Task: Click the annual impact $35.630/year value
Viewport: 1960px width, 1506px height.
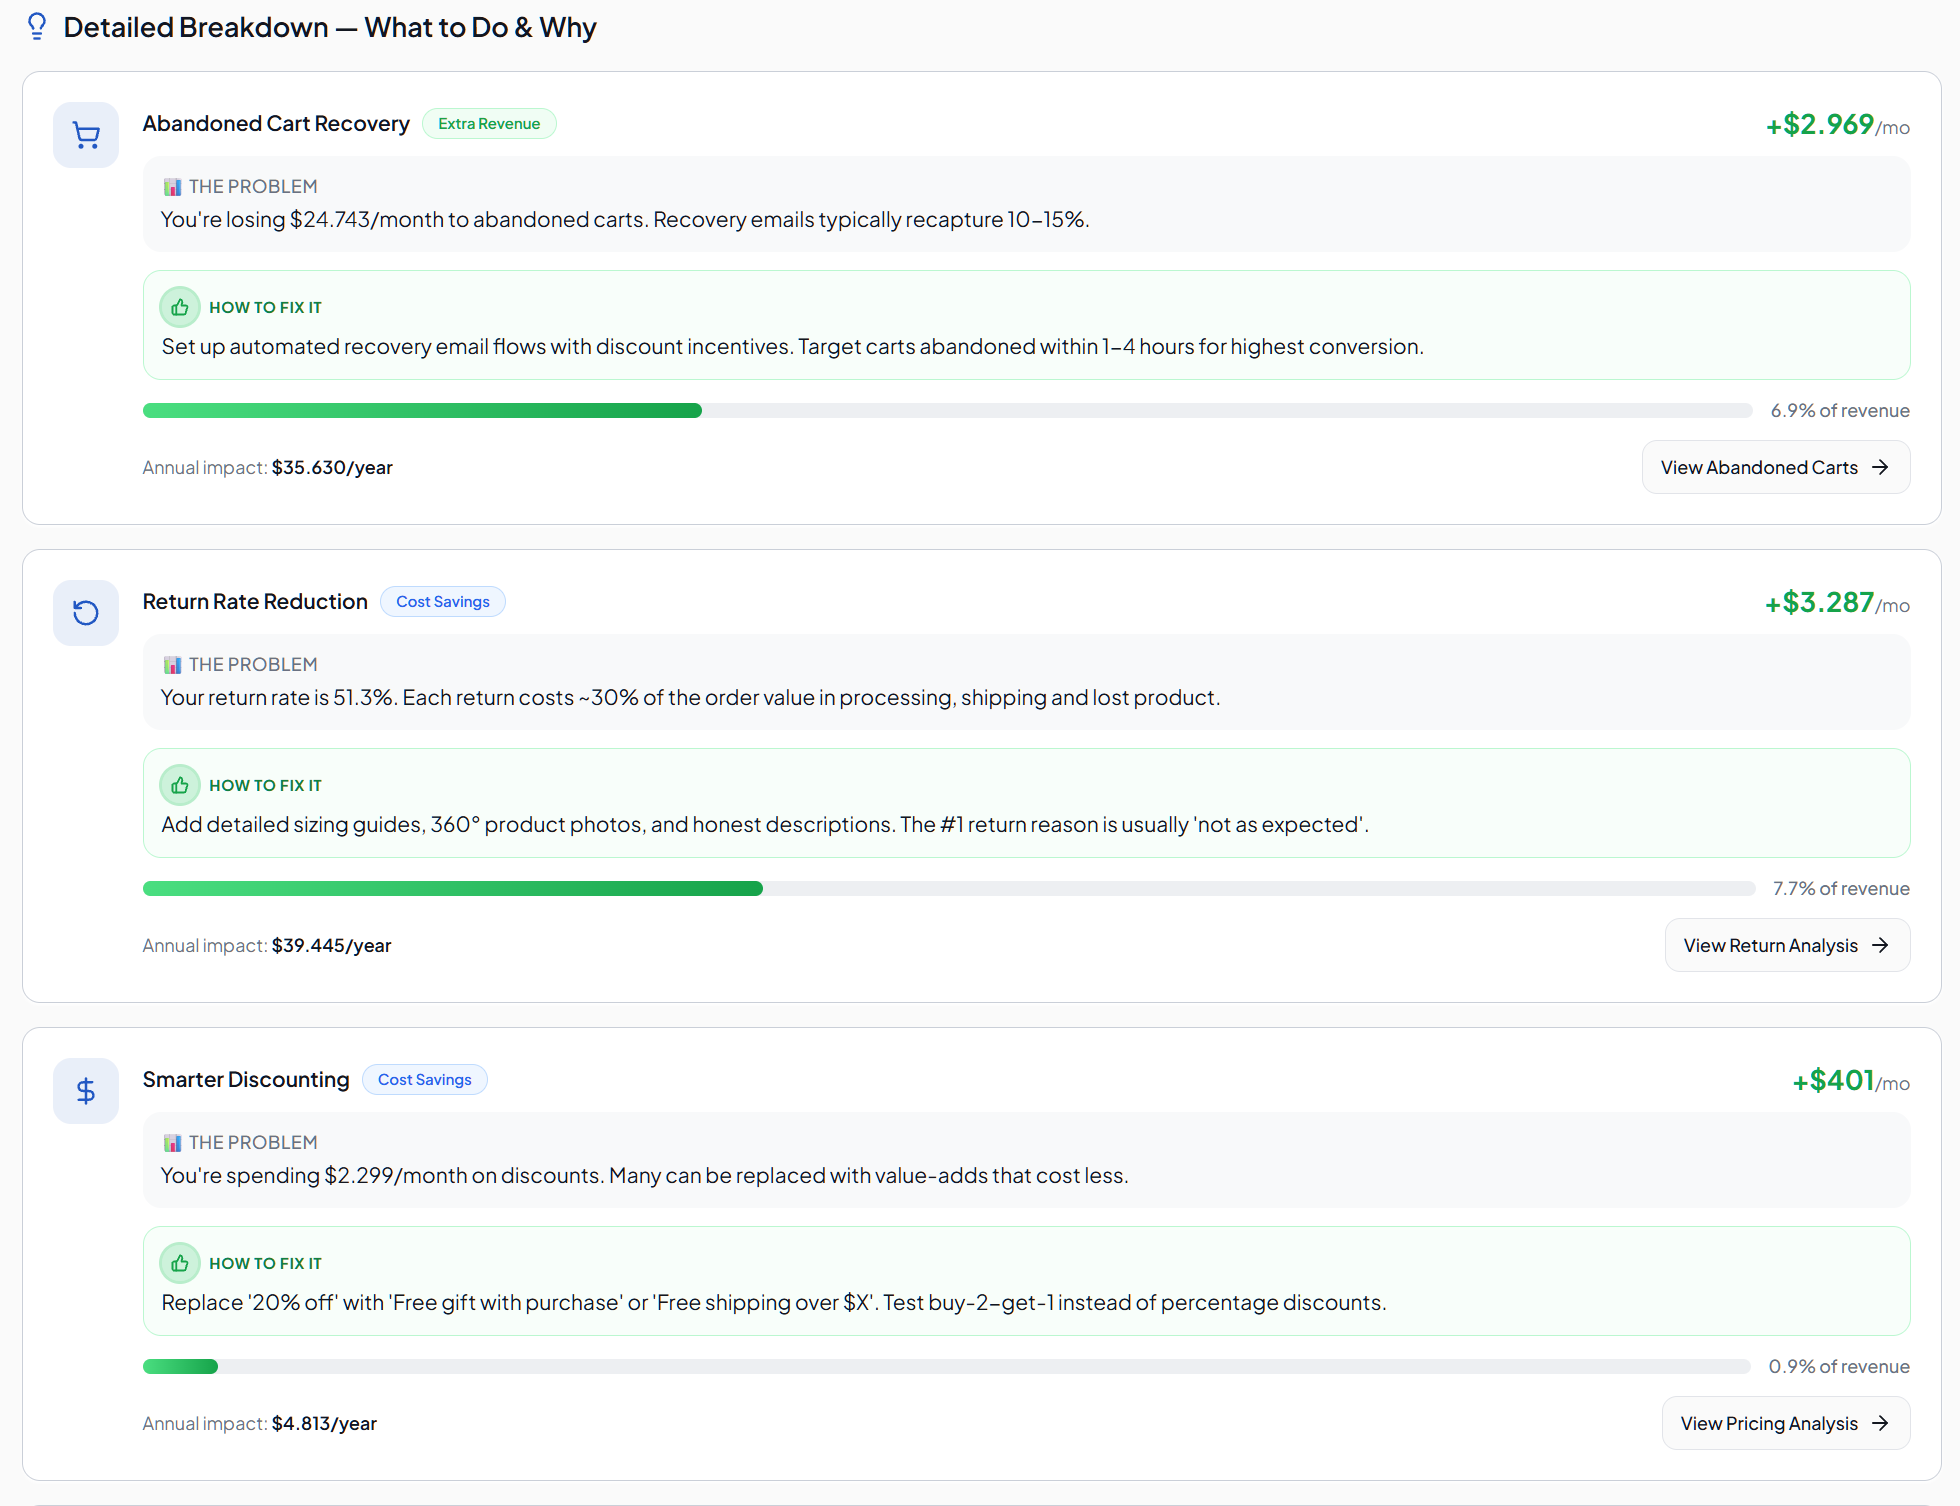Action: tap(332, 468)
